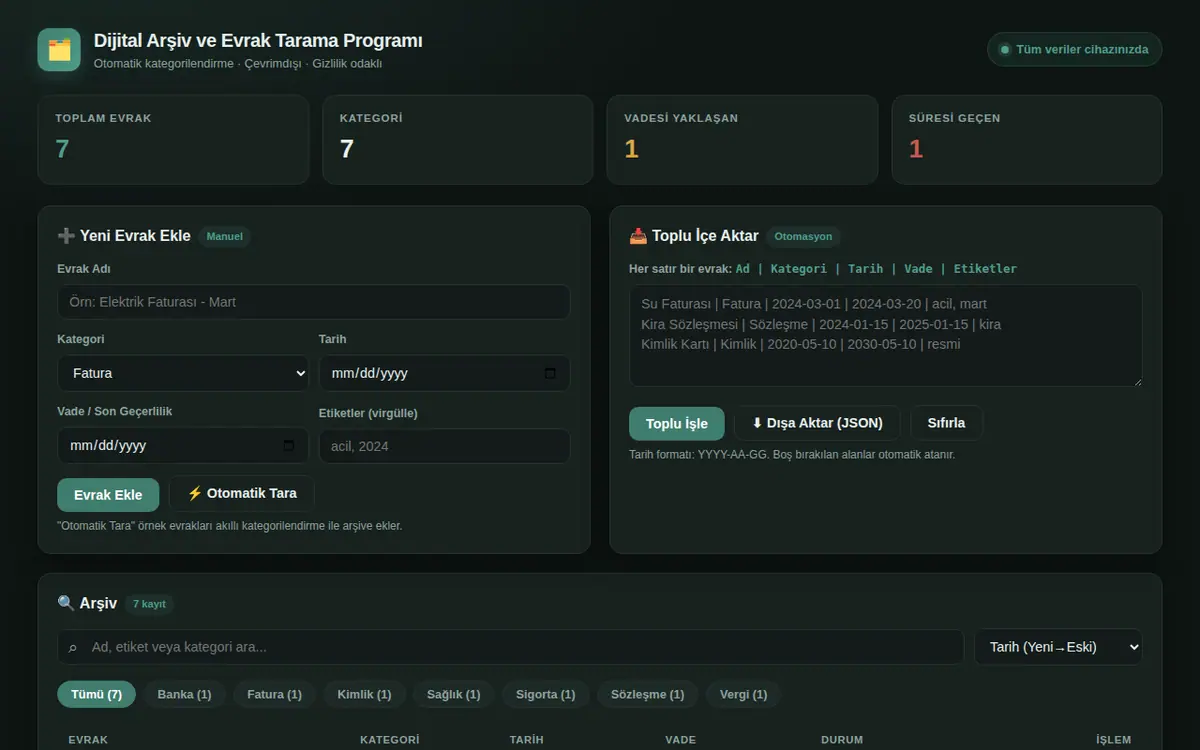Click the Manuel badge beside Yeni Evrak Ekle

(225, 237)
